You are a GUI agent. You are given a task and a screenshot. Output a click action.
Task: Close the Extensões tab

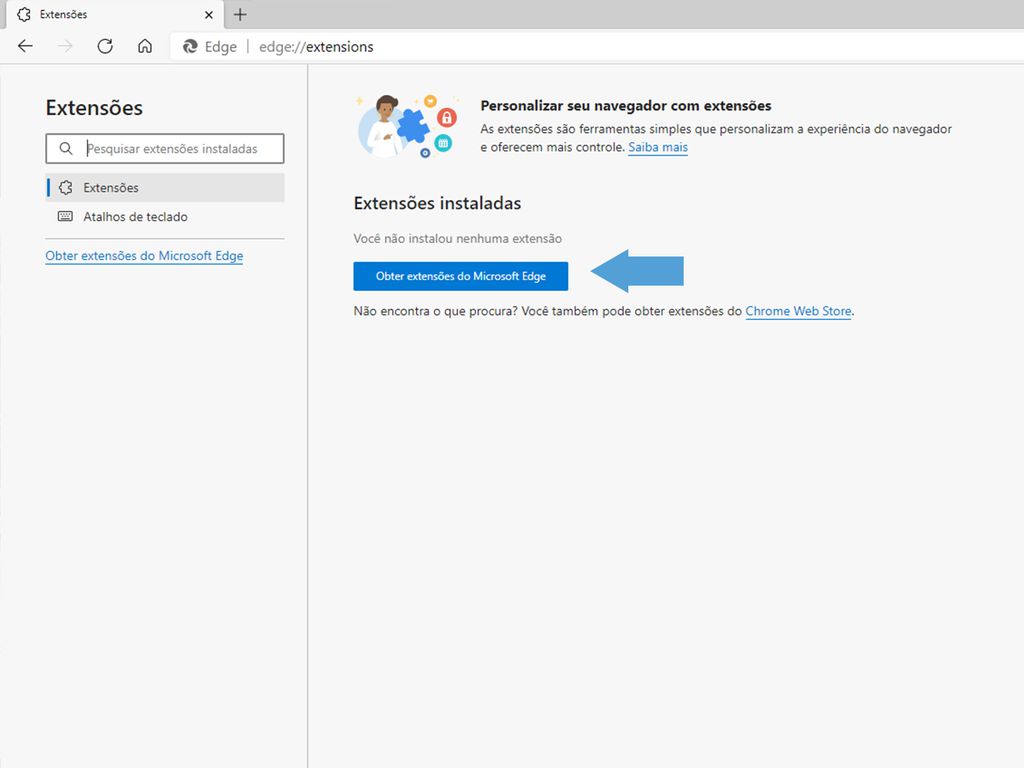[209, 14]
